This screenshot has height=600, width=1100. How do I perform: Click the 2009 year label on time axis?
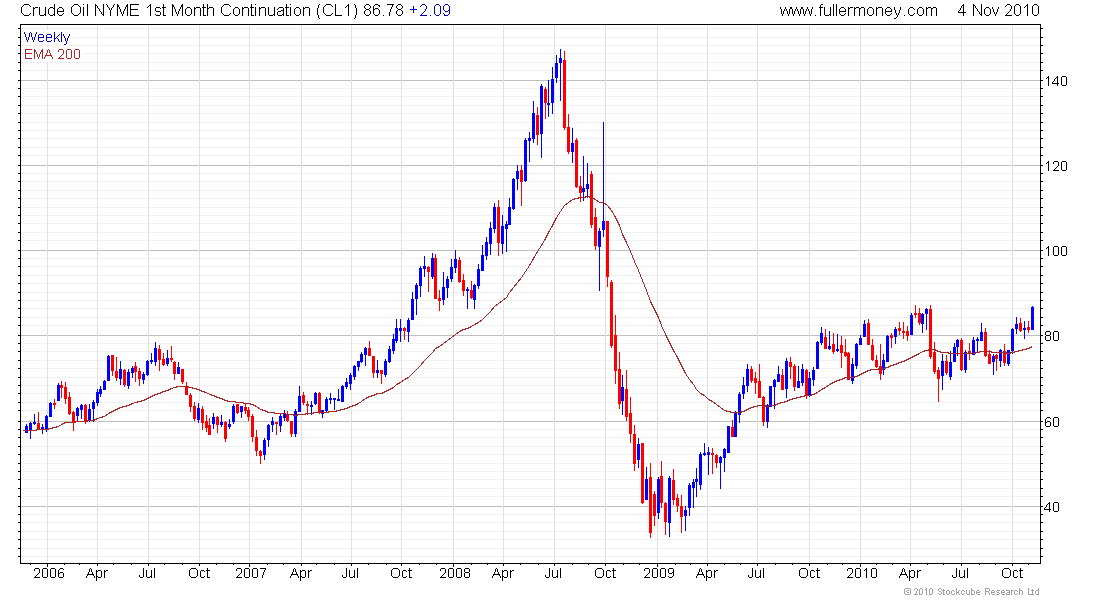click(x=659, y=573)
